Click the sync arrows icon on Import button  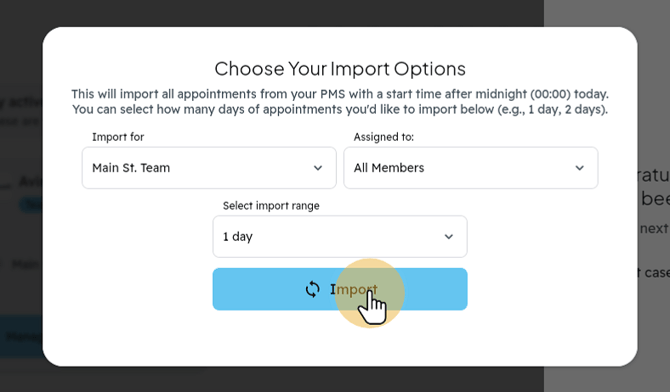coord(312,289)
